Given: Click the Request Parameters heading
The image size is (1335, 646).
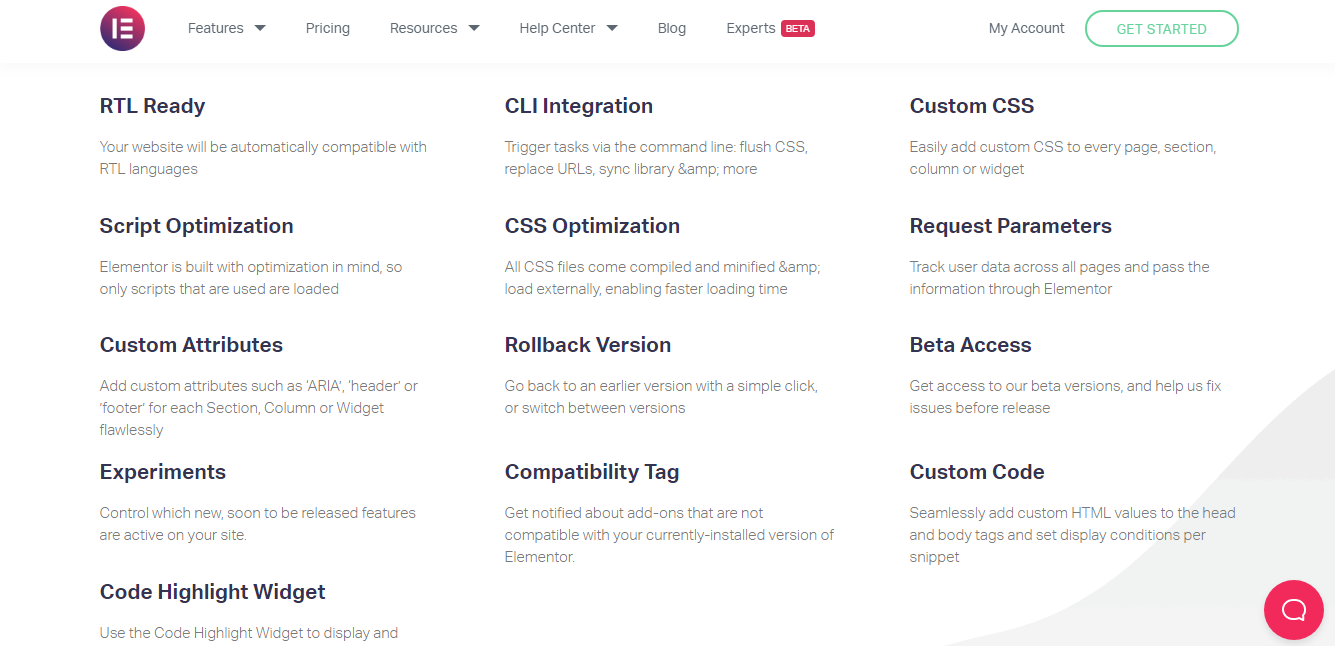Looking at the screenshot, I should pyautogui.click(x=1010, y=226).
